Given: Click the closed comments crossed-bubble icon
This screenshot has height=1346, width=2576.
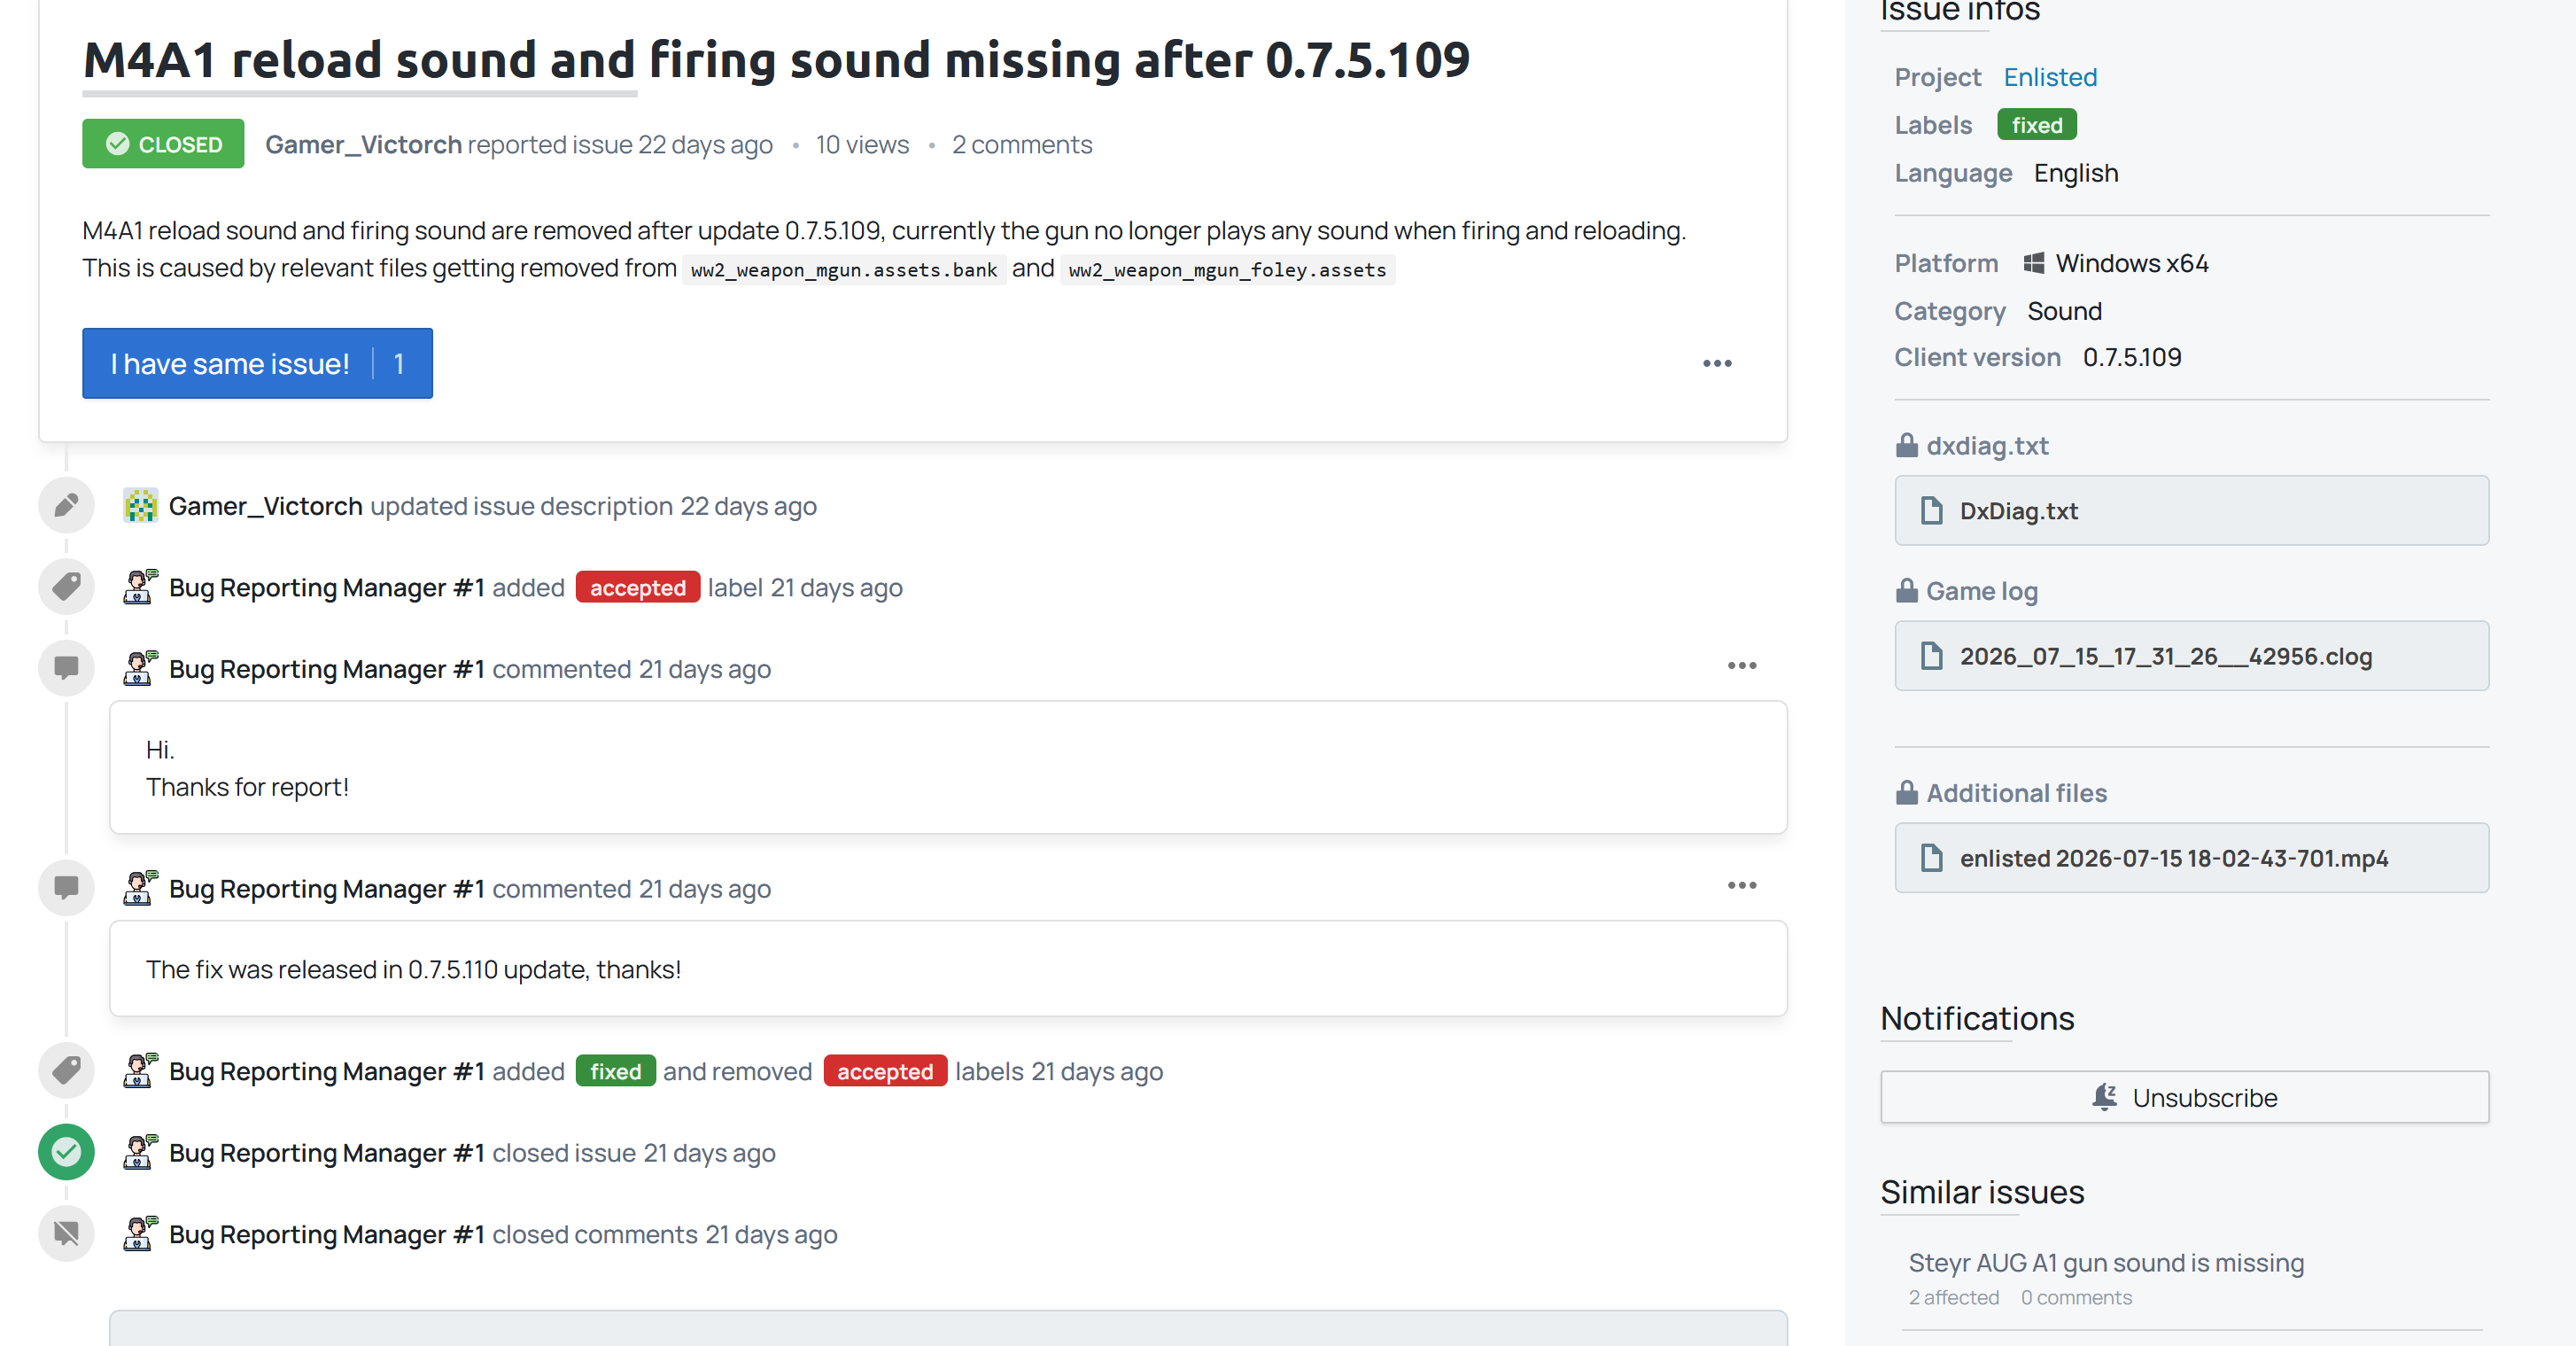Looking at the screenshot, I should 66,1234.
